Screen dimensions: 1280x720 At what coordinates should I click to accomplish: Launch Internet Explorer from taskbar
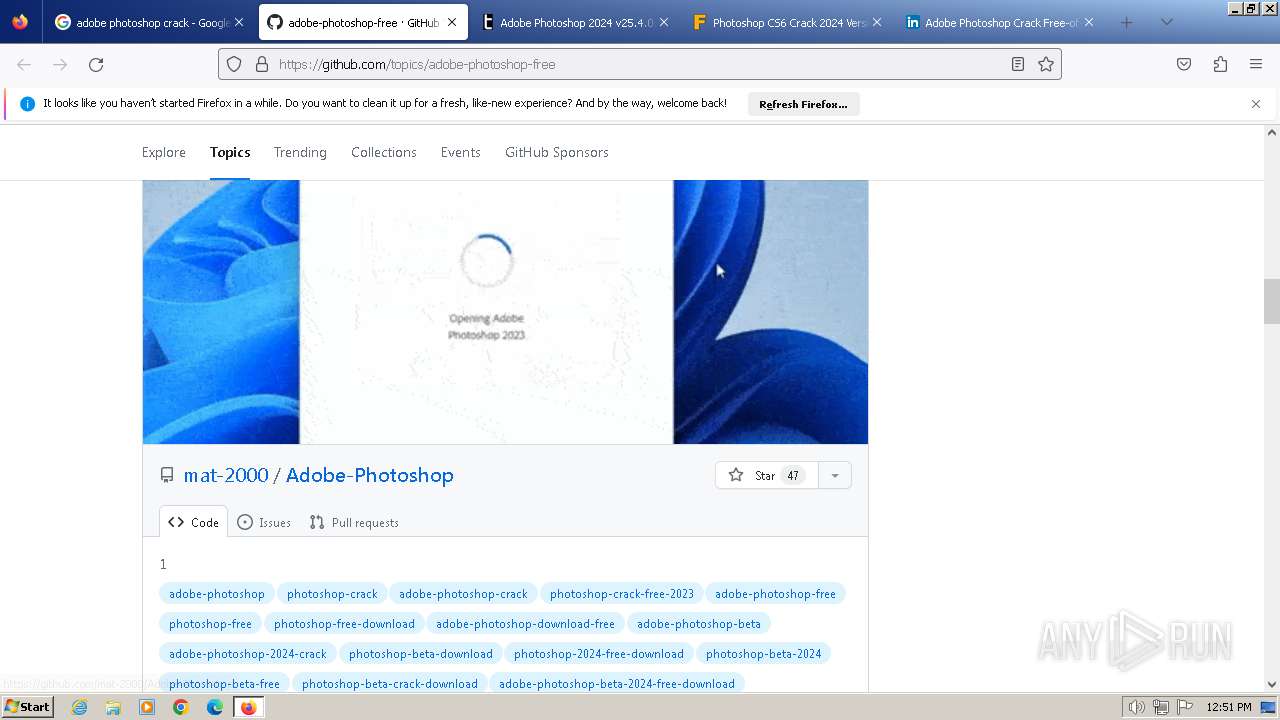coord(79,707)
